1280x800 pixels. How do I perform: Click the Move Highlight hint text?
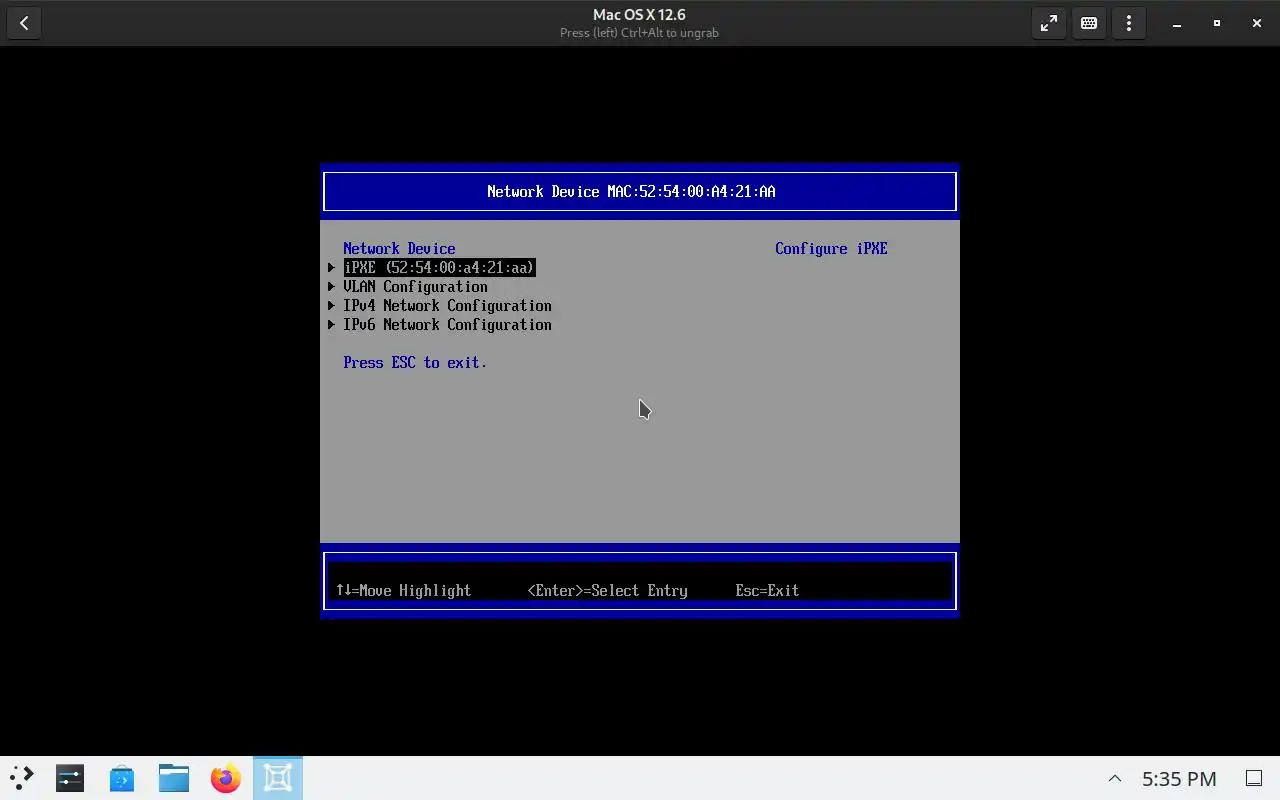pos(403,591)
